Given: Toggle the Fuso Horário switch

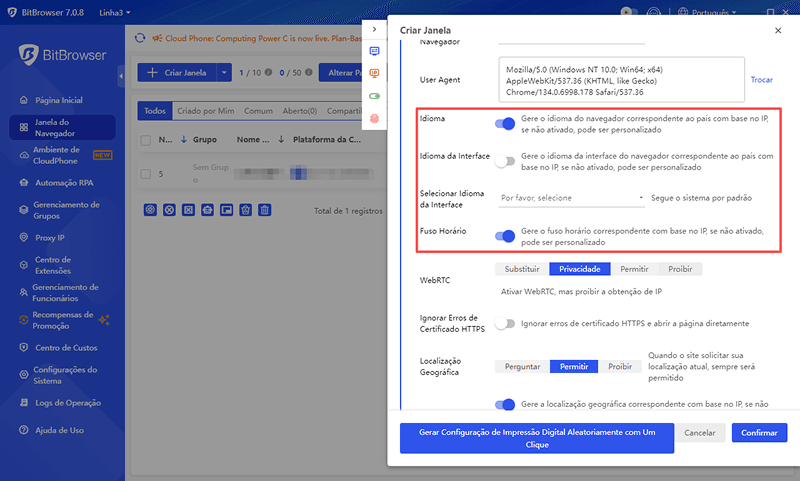Looking at the screenshot, I should (x=505, y=236).
